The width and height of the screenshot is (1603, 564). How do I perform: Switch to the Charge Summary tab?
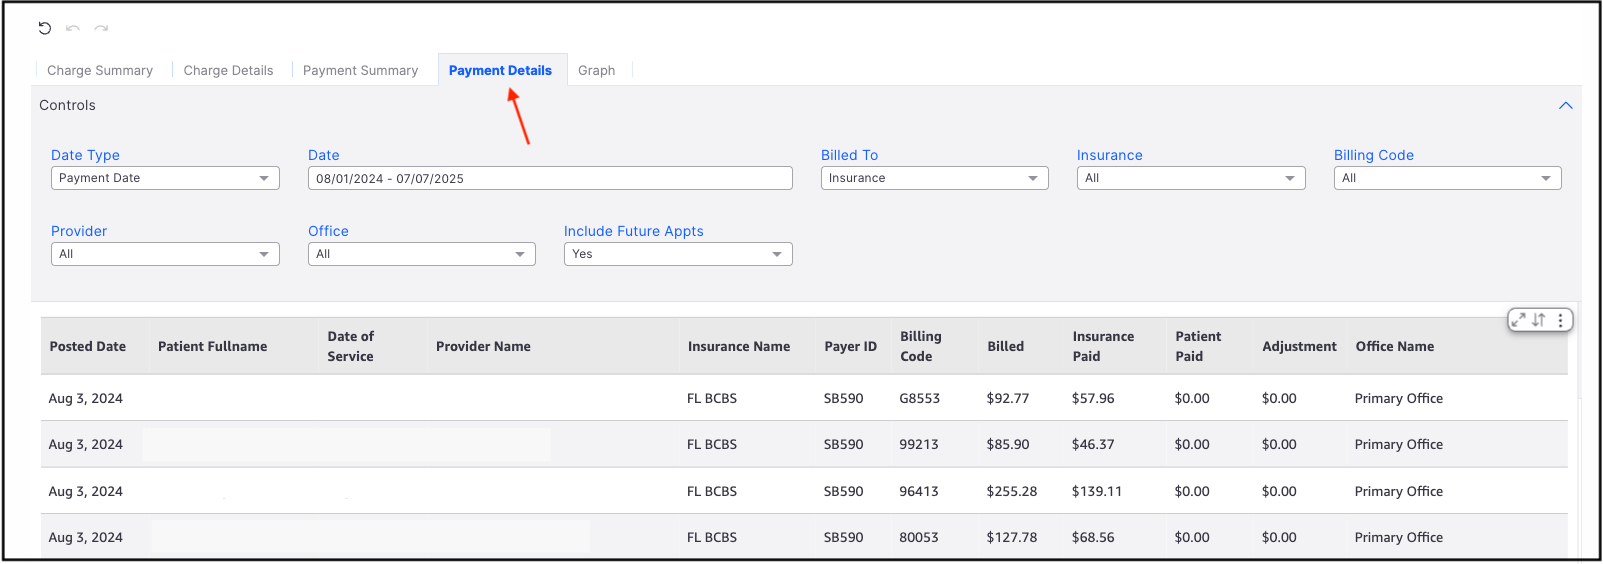(x=100, y=70)
